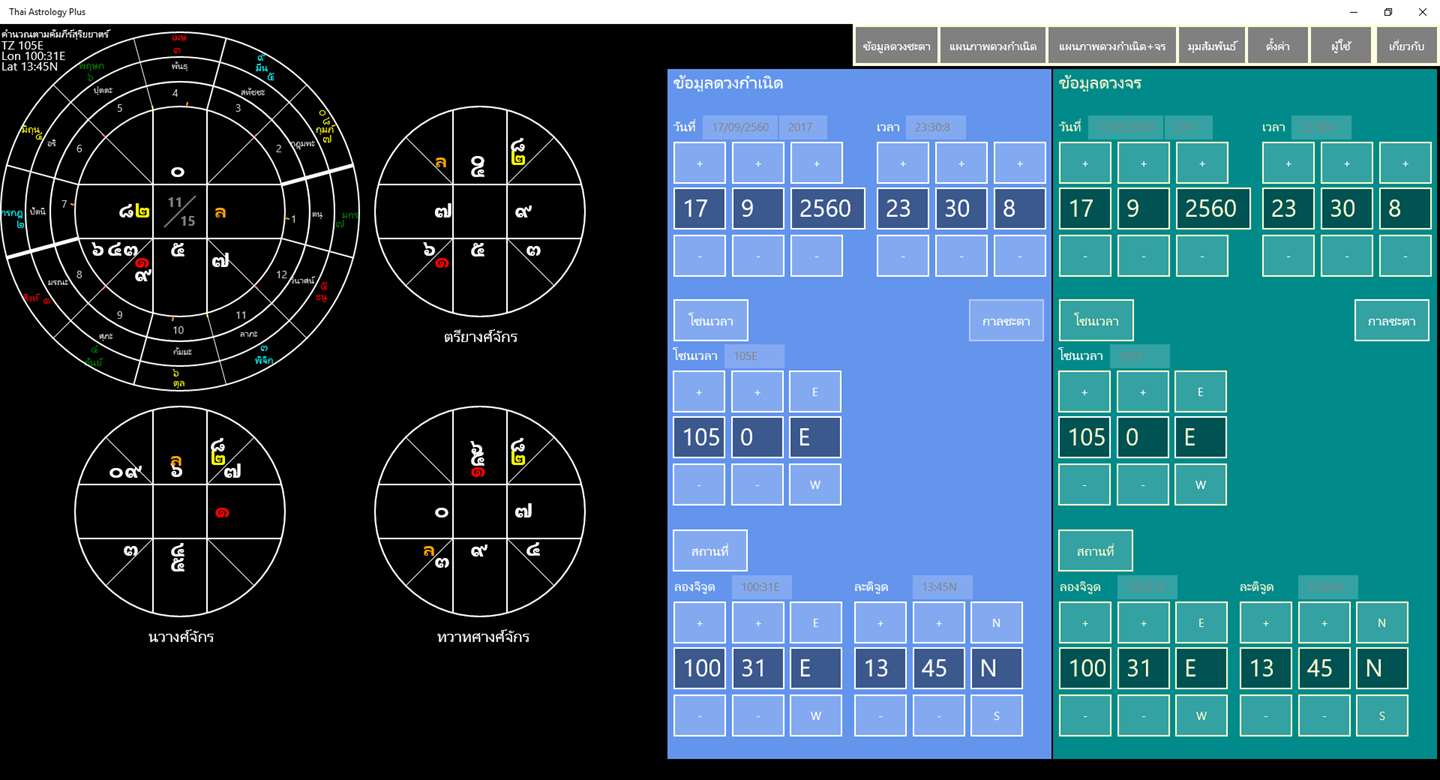Increase birth hour 23 in ข้อมูลดวงกำเนิด panel
This screenshot has height=780, width=1440.
point(903,163)
